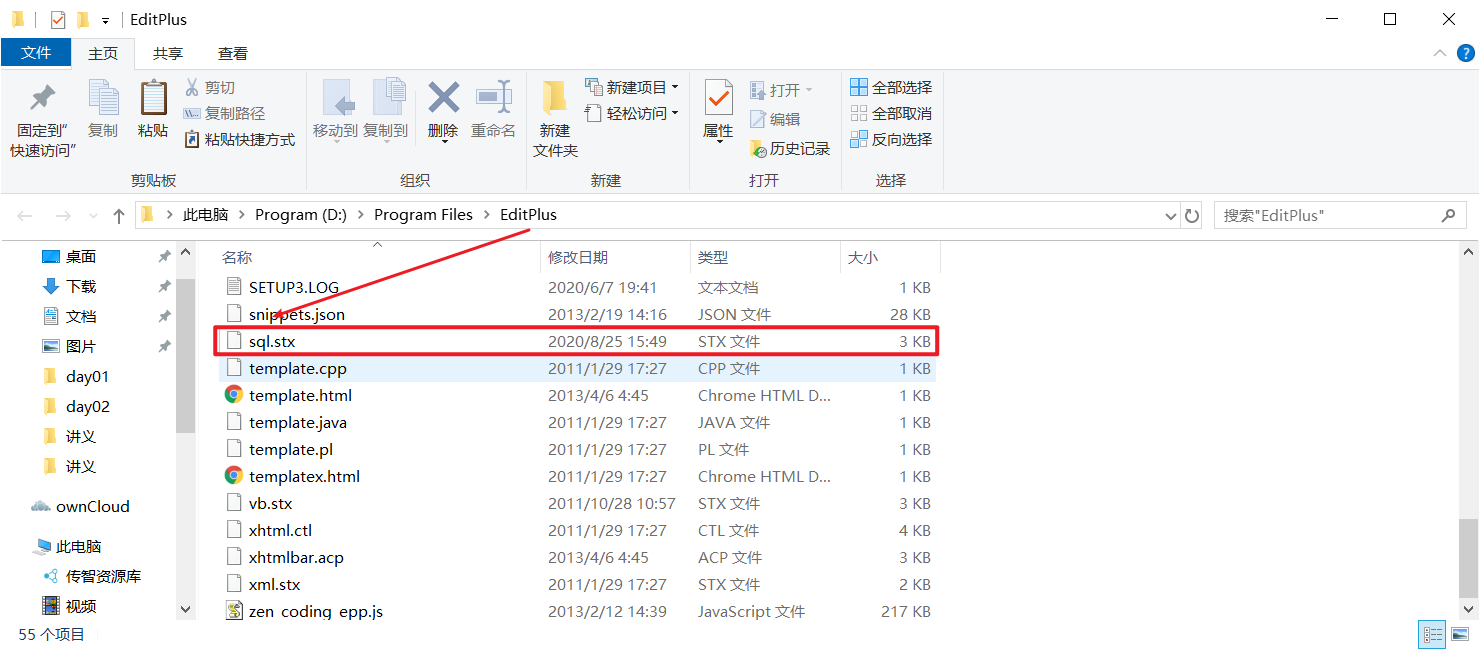Click the 剪切 (Cut) scissors icon
Screen dimensions: 1480x650
192,87
